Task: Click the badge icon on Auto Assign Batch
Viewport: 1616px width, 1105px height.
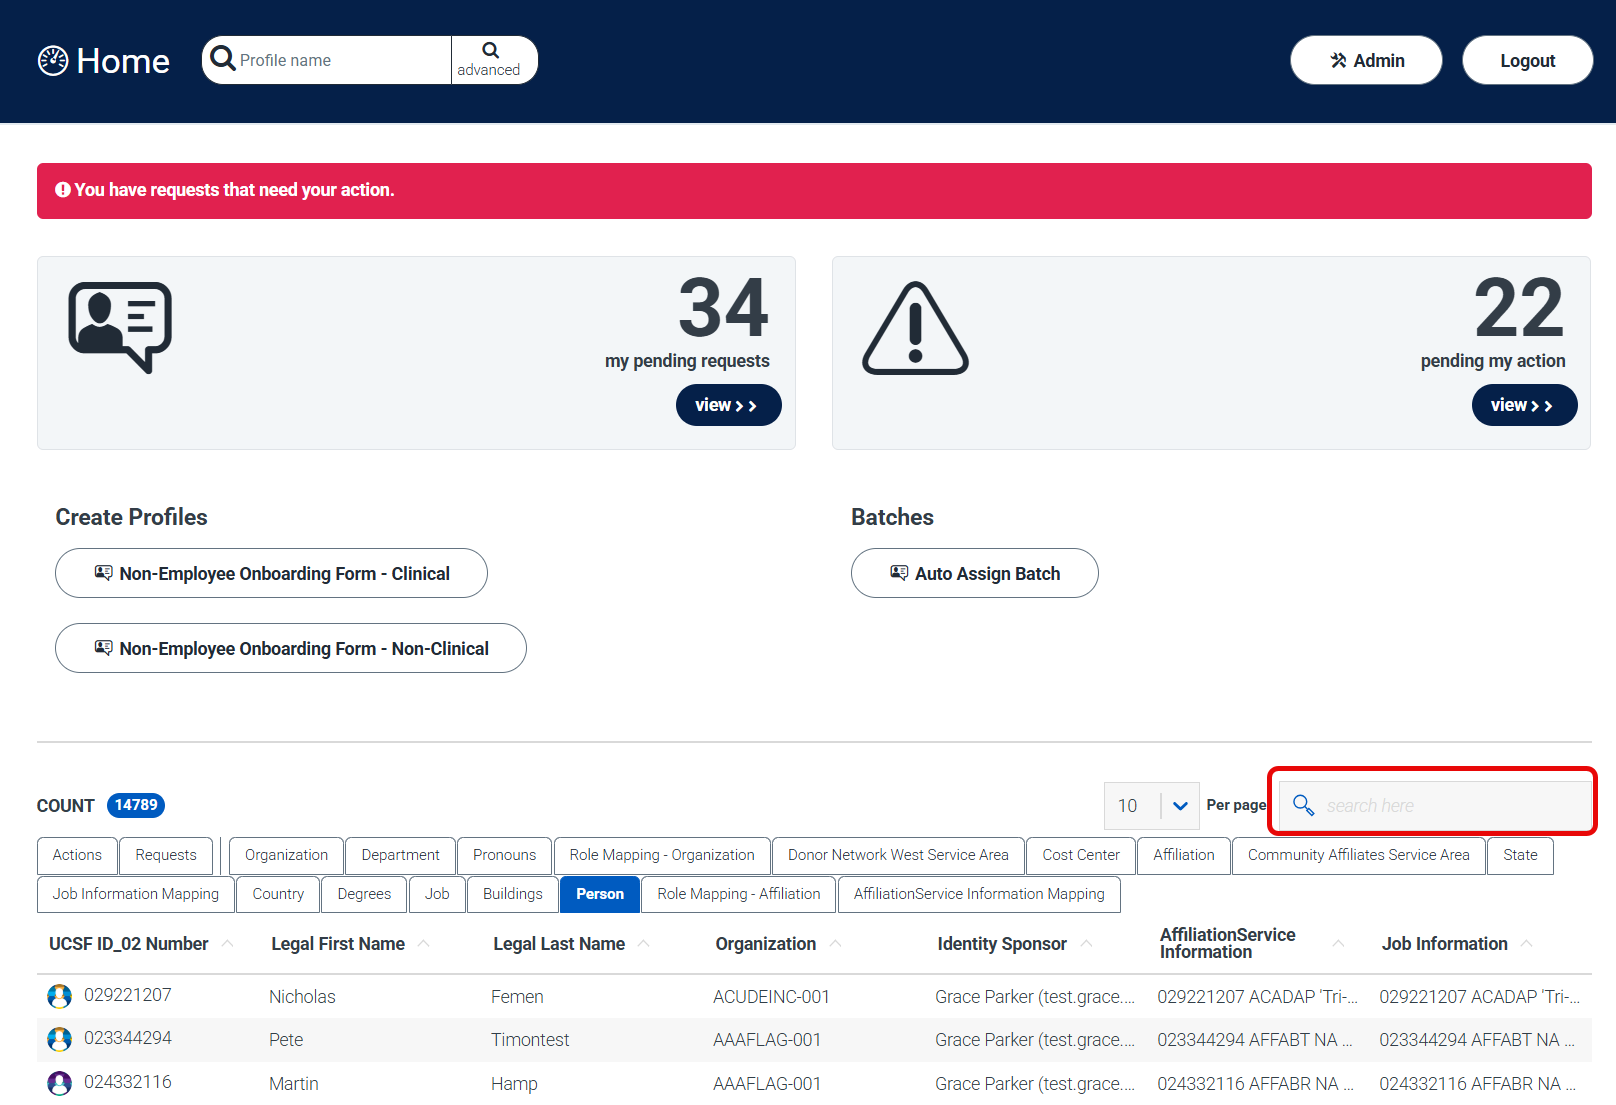Action: (x=898, y=572)
